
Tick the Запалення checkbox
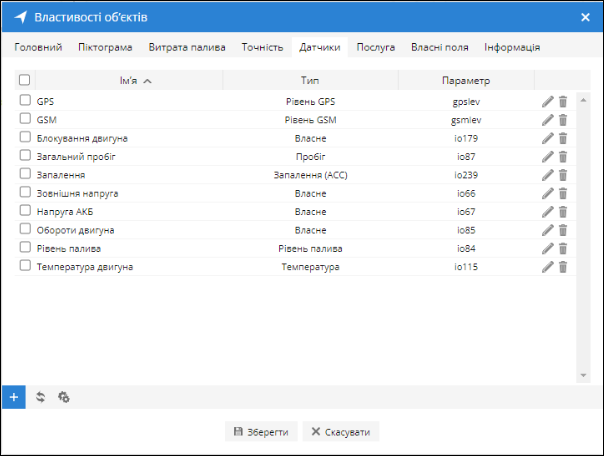point(25,174)
